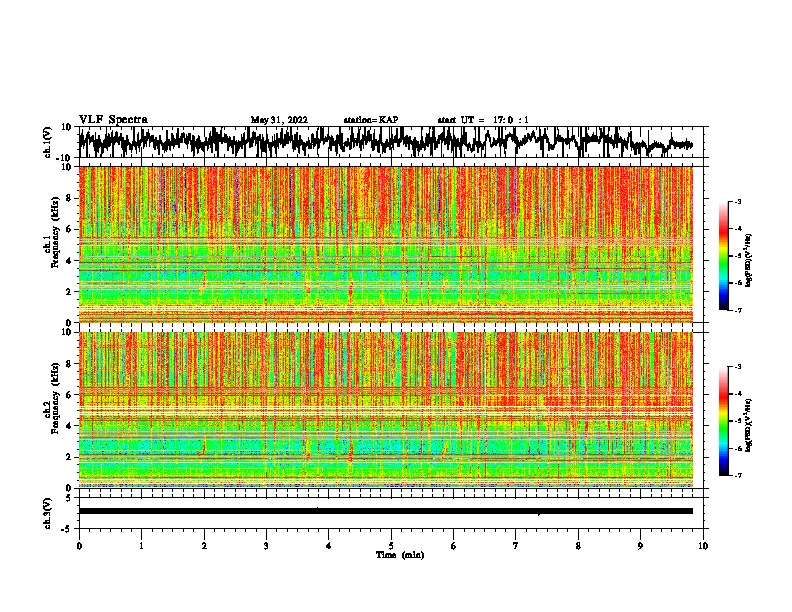The width and height of the screenshot is (792, 612).
Task: Click time axis tick label "9"
Action: click(x=640, y=546)
